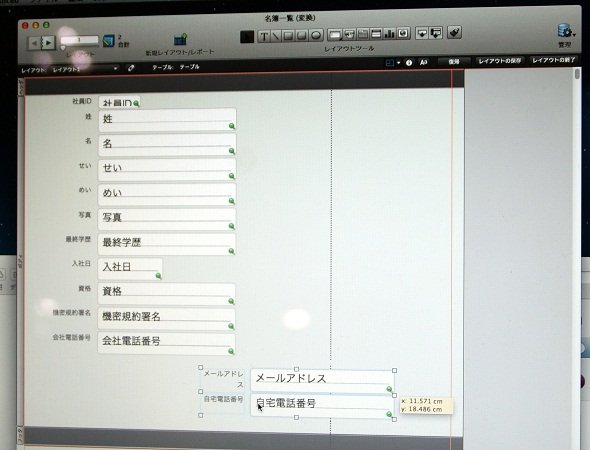590x450 pixels.
Task: Click the メールアドレス field label
Action: 224,379
